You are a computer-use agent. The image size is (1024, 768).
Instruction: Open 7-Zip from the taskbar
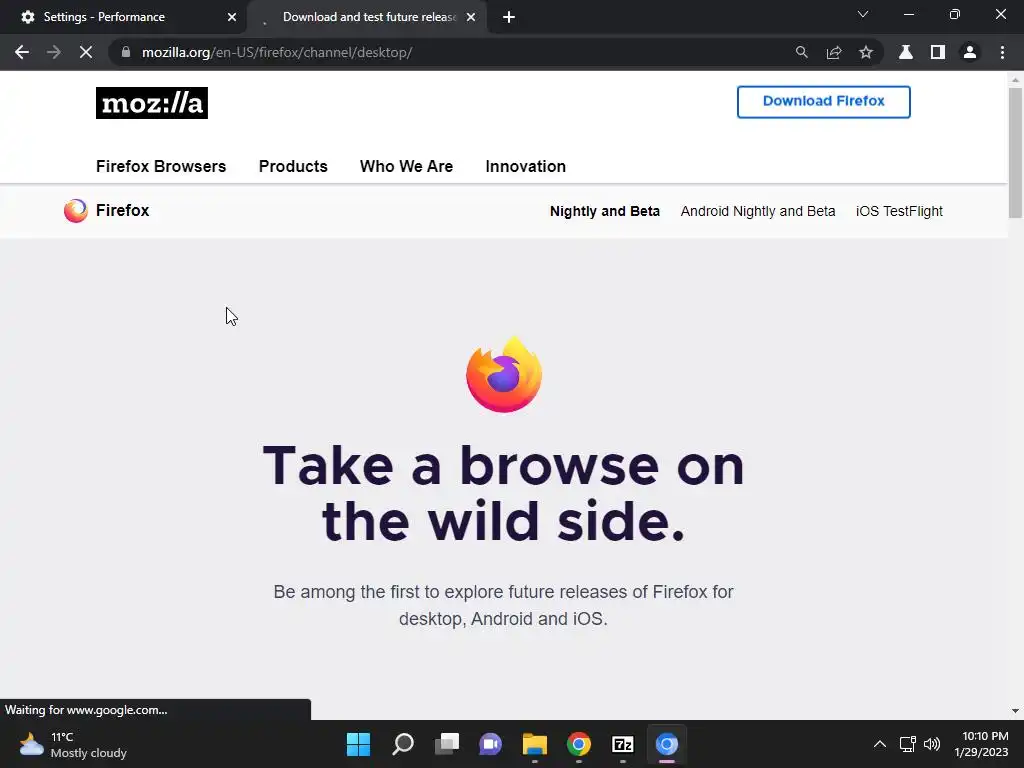(623, 744)
